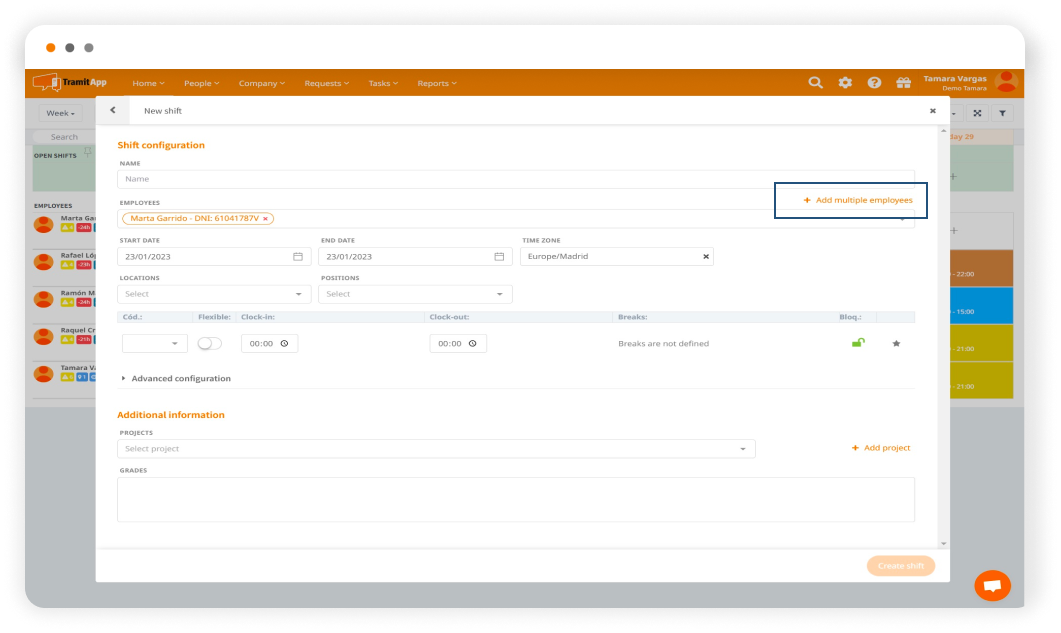Open the gift box icon in header

903,83
